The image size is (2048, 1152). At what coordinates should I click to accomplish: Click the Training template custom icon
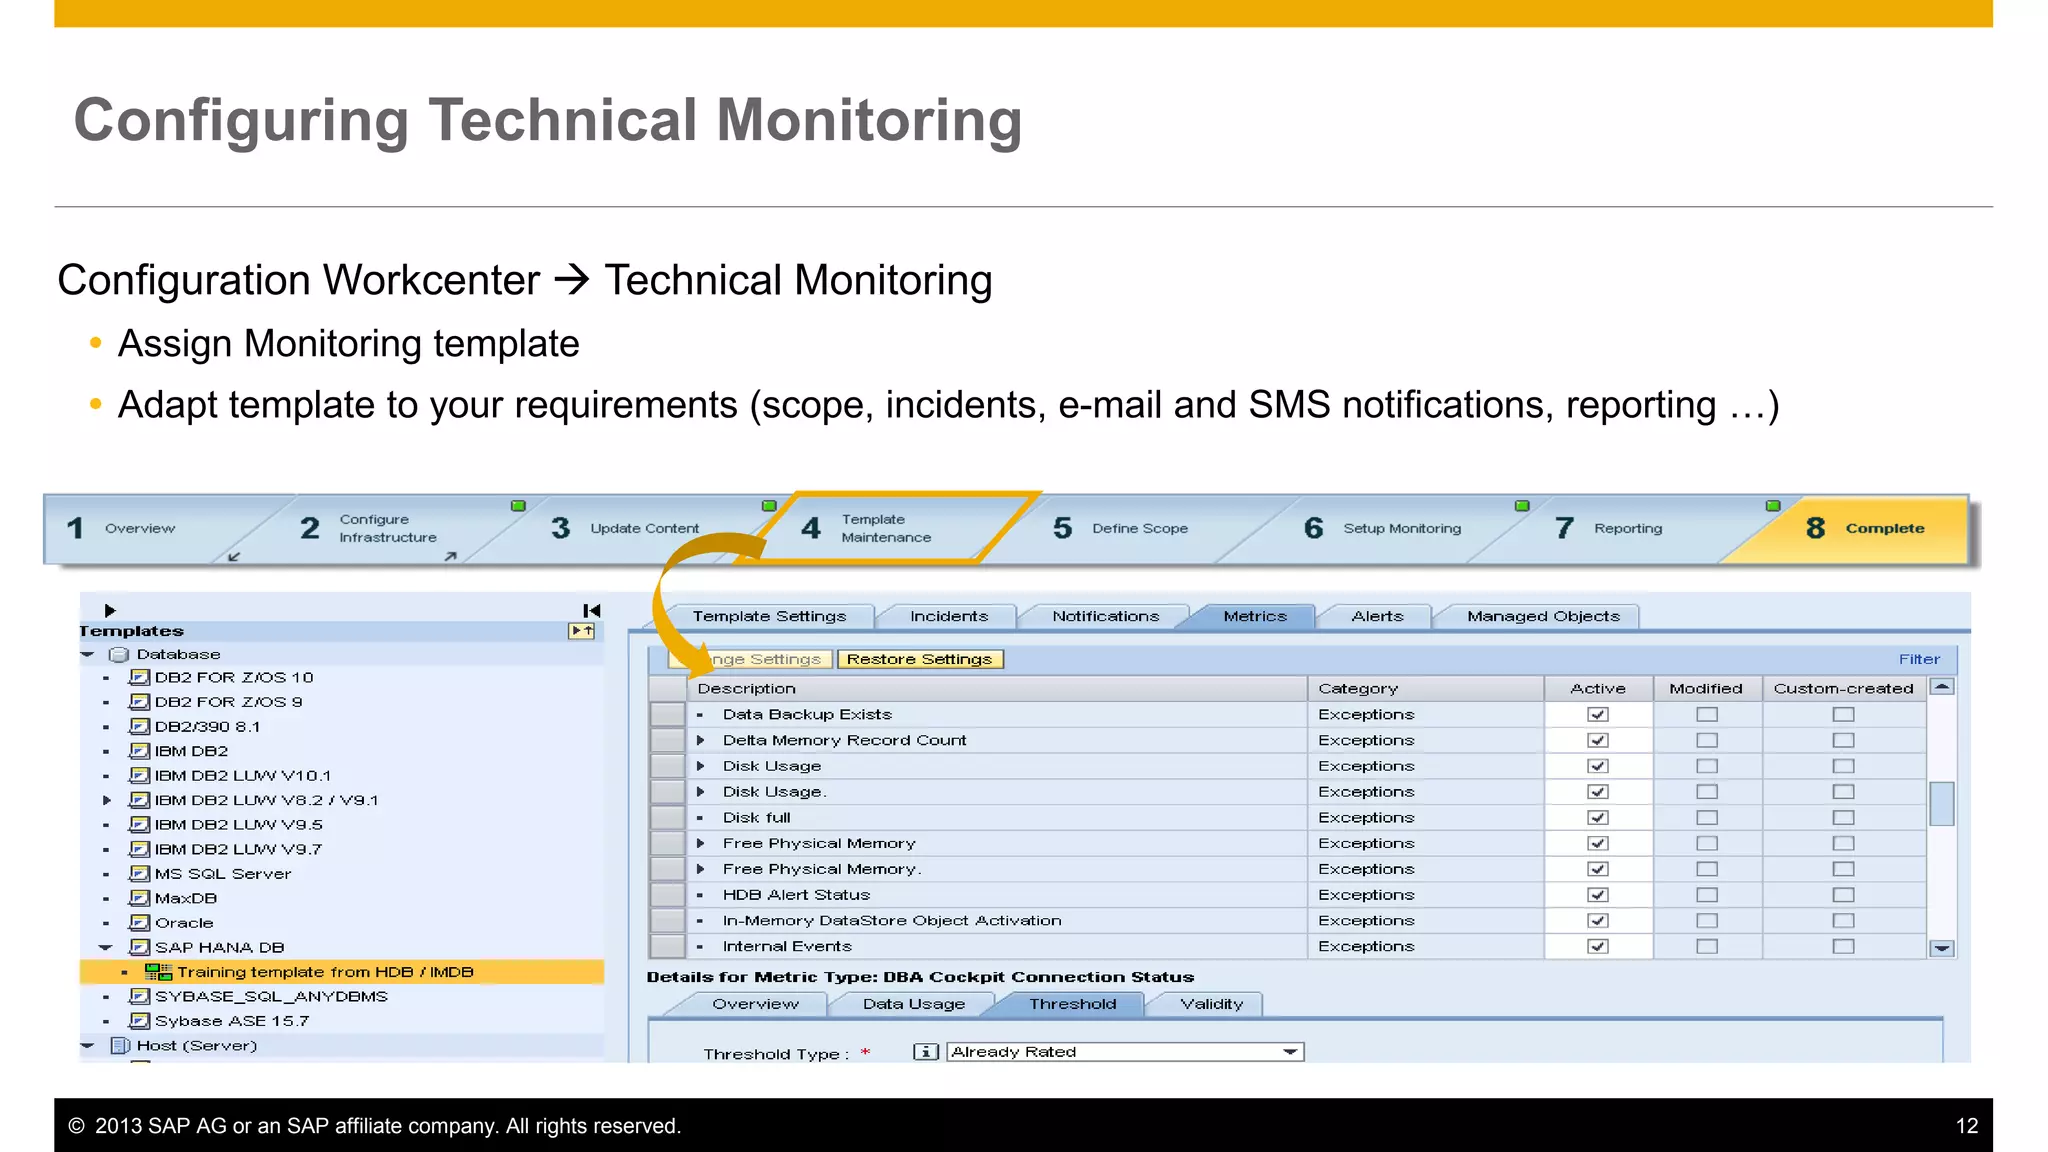(x=158, y=971)
